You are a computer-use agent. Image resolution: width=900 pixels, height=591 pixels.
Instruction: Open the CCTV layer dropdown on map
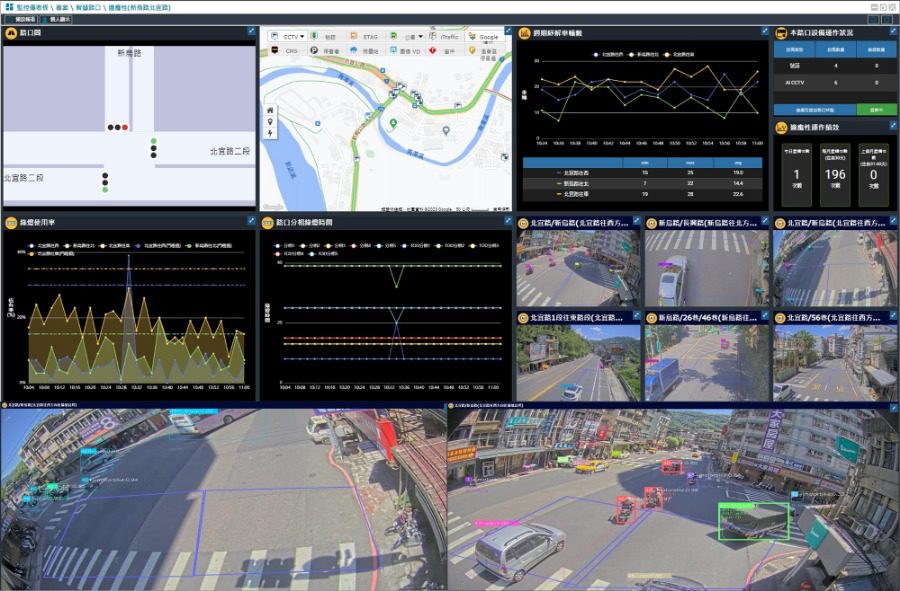point(288,36)
